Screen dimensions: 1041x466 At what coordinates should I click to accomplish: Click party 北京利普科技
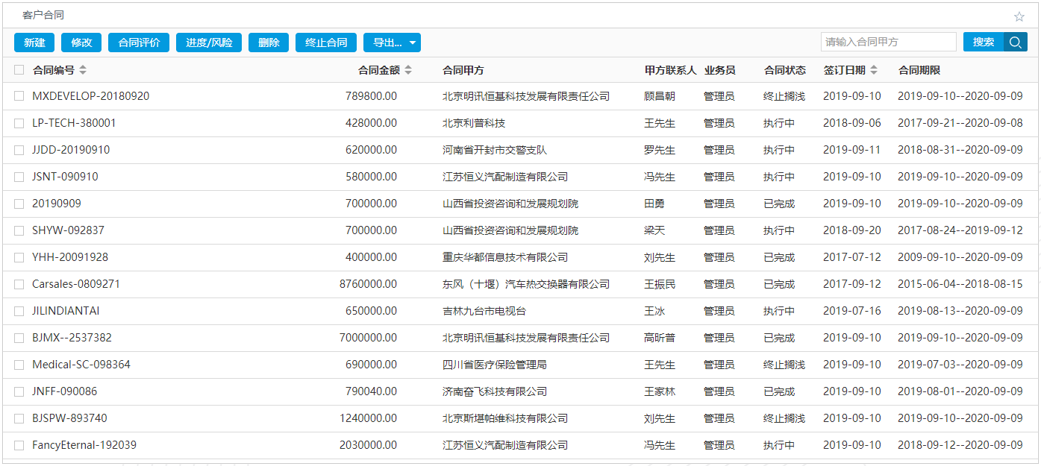click(474, 123)
